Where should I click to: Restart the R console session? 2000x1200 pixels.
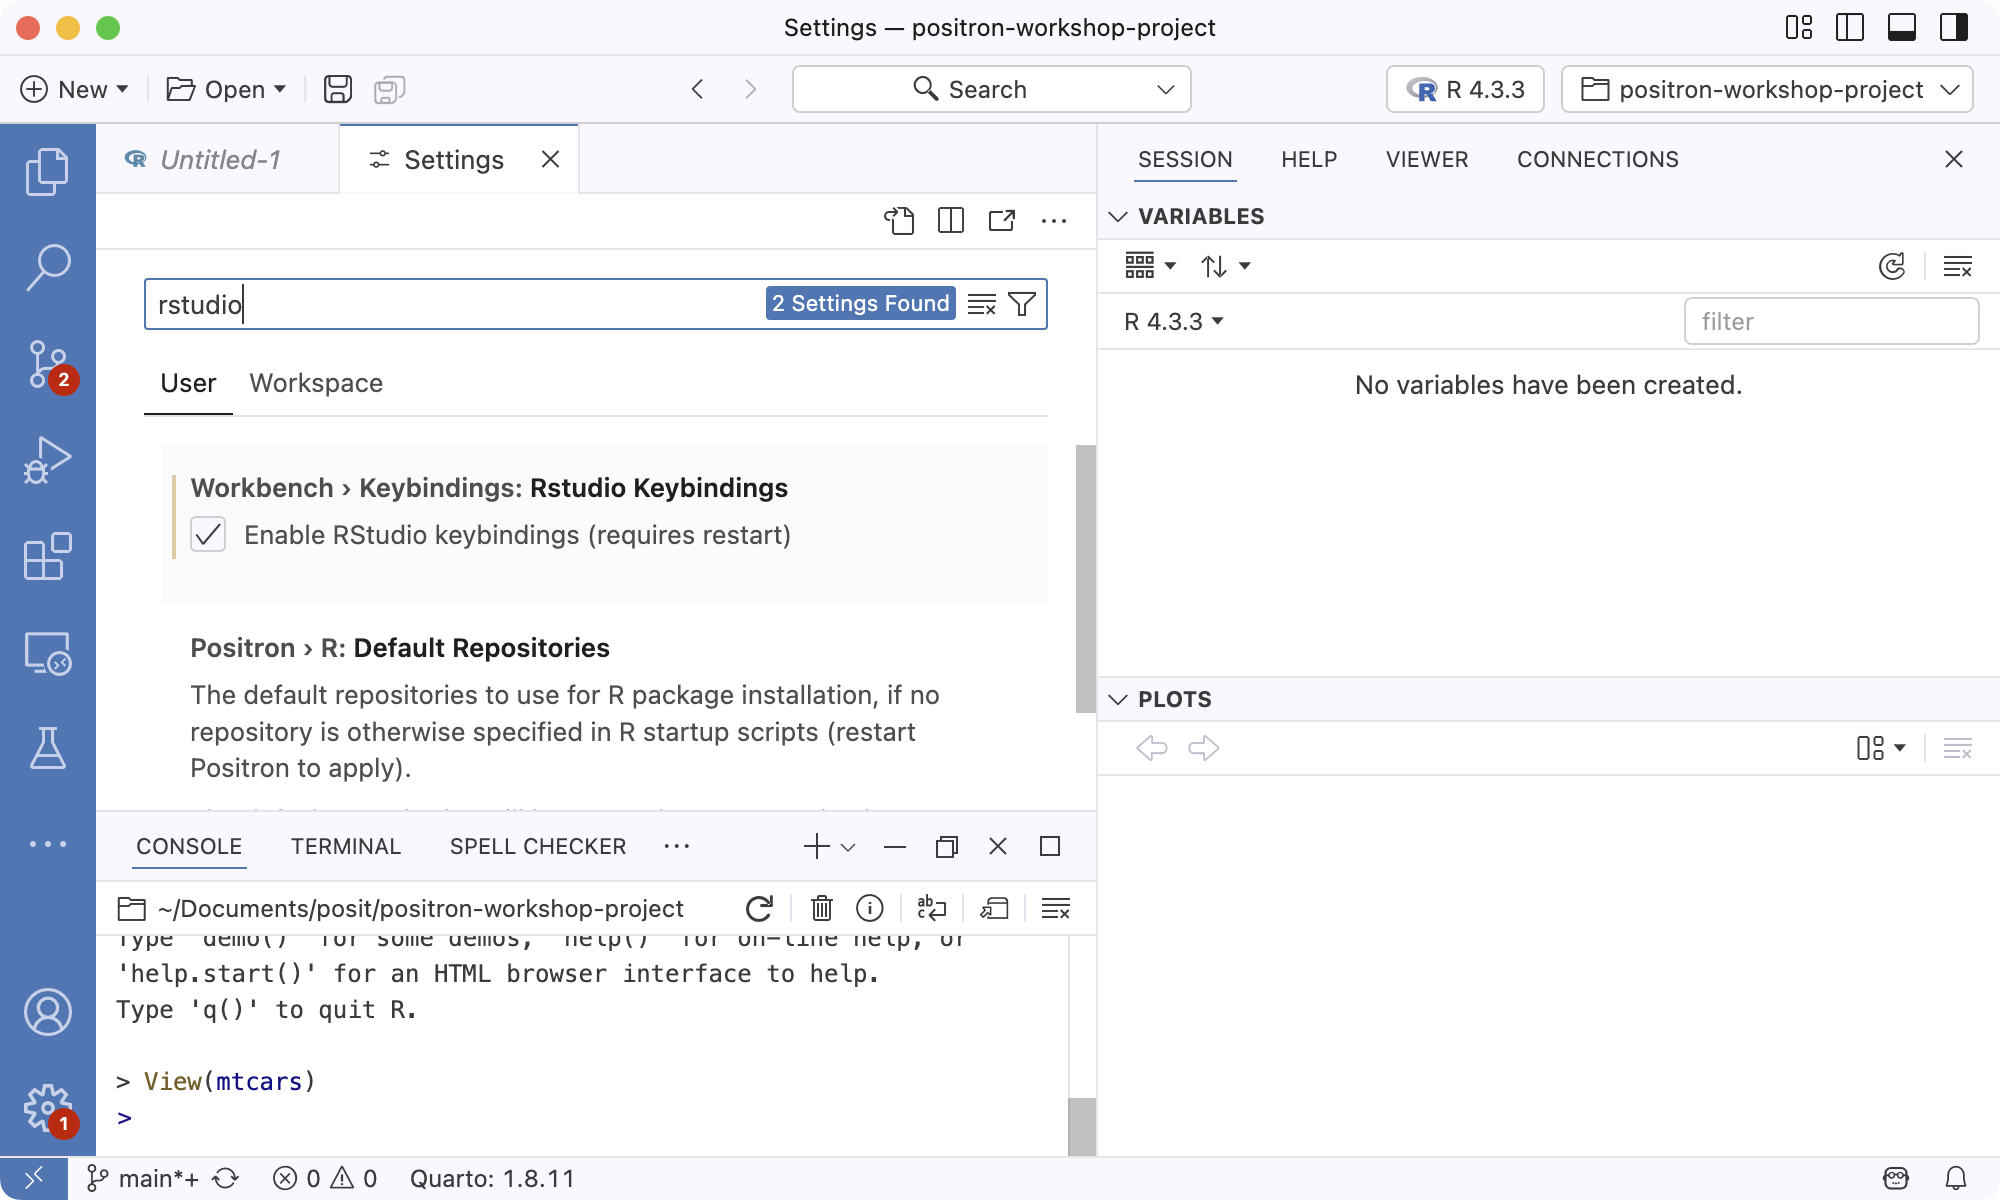pos(759,908)
